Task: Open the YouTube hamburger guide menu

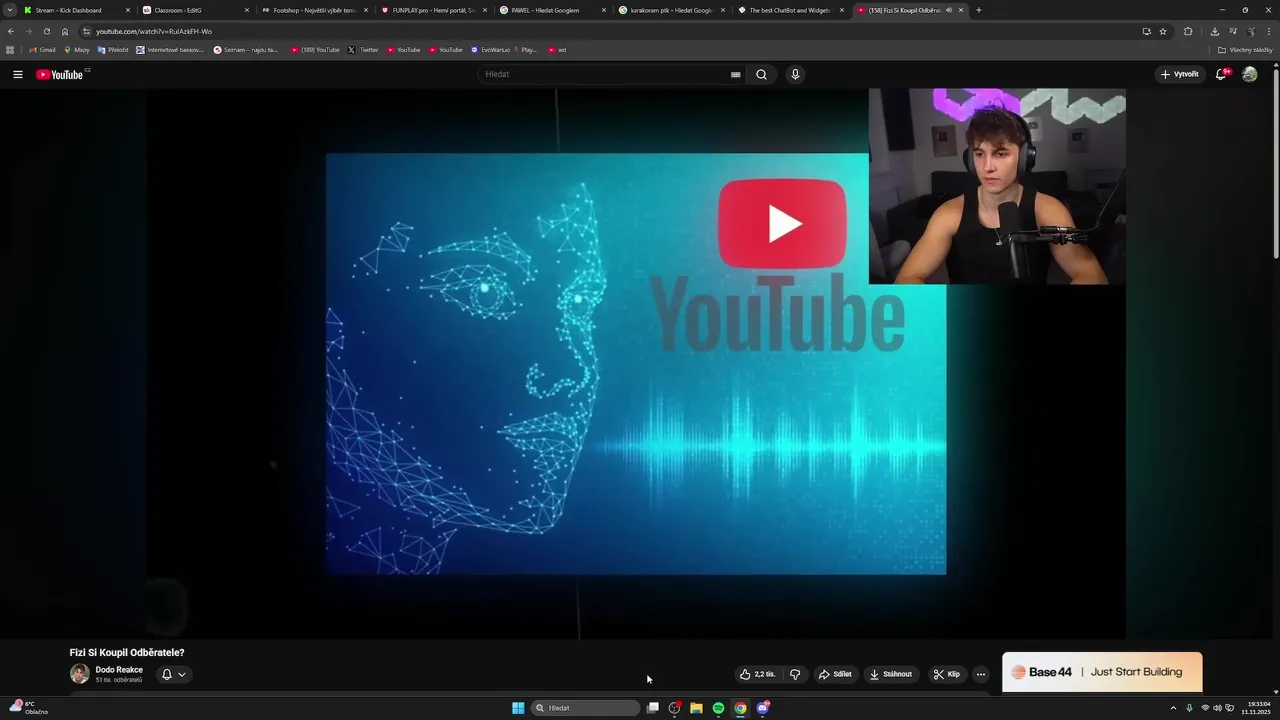Action: pyautogui.click(x=17, y=74)
